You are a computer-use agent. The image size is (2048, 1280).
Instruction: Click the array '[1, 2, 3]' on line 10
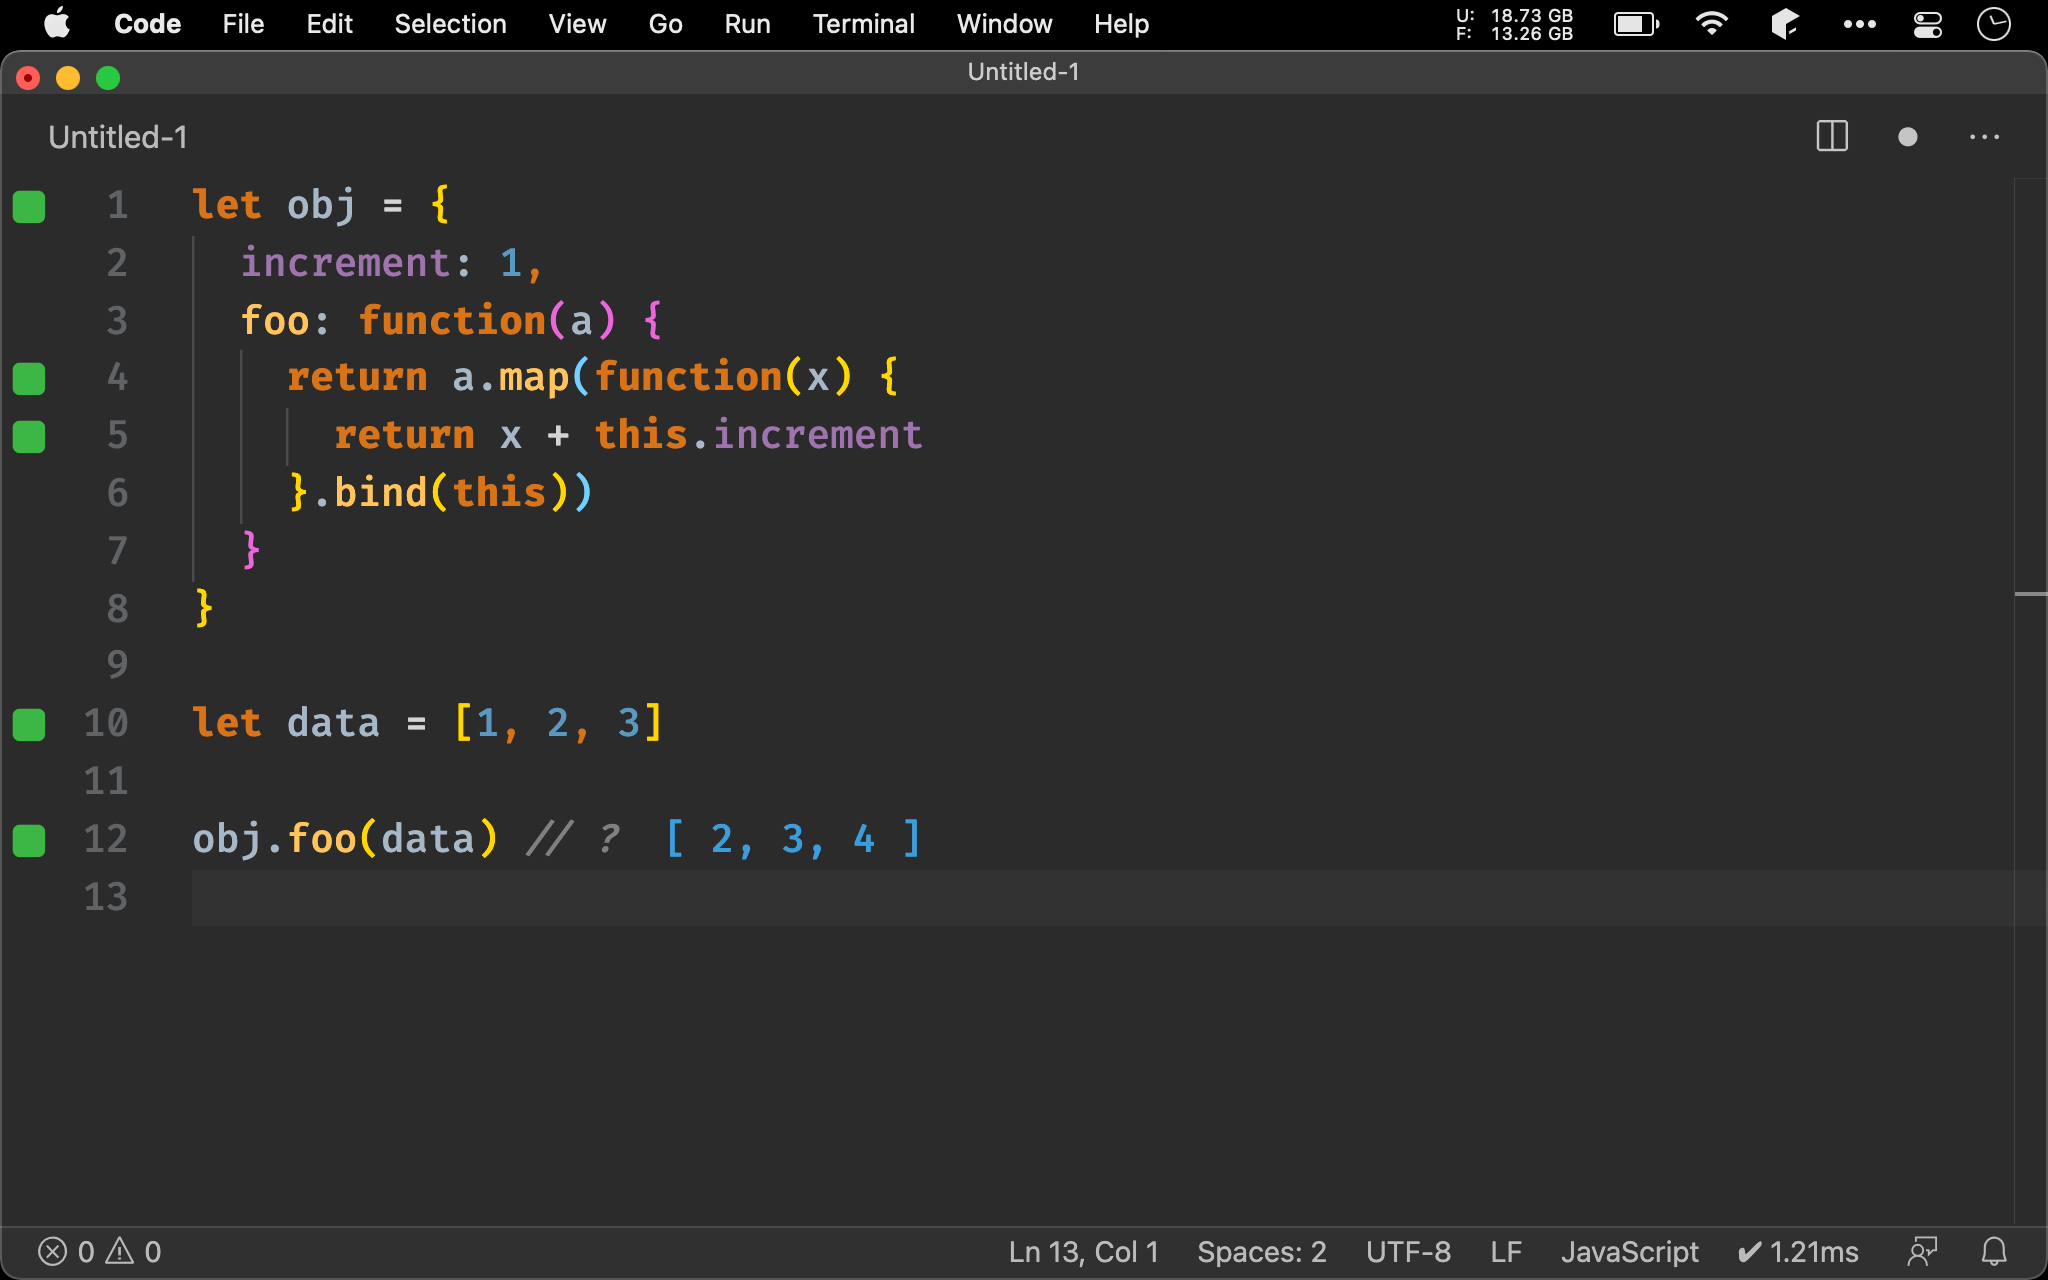[x=558, y=723]
